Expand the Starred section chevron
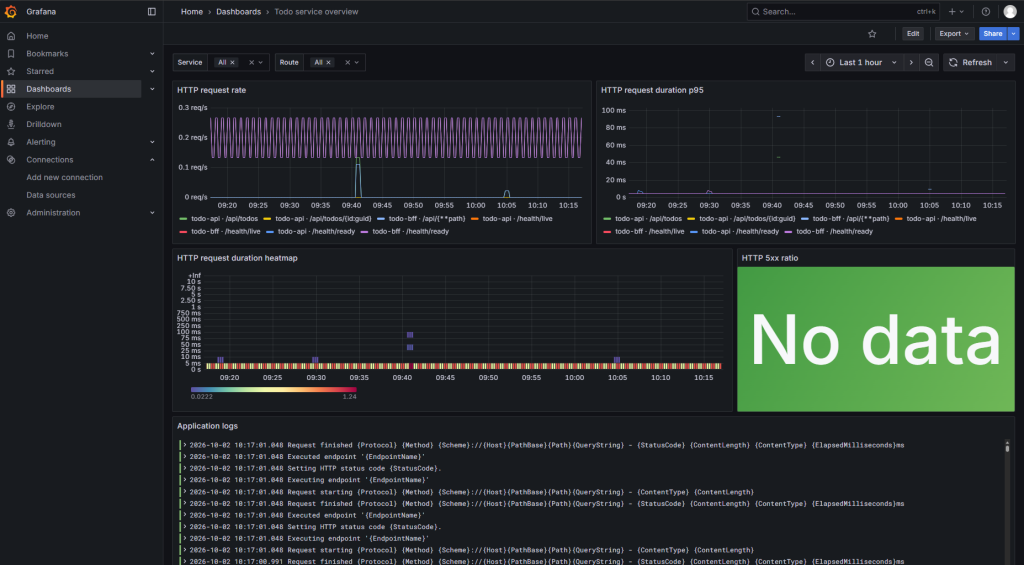1024x565 pixels. [x=152, y=71]
